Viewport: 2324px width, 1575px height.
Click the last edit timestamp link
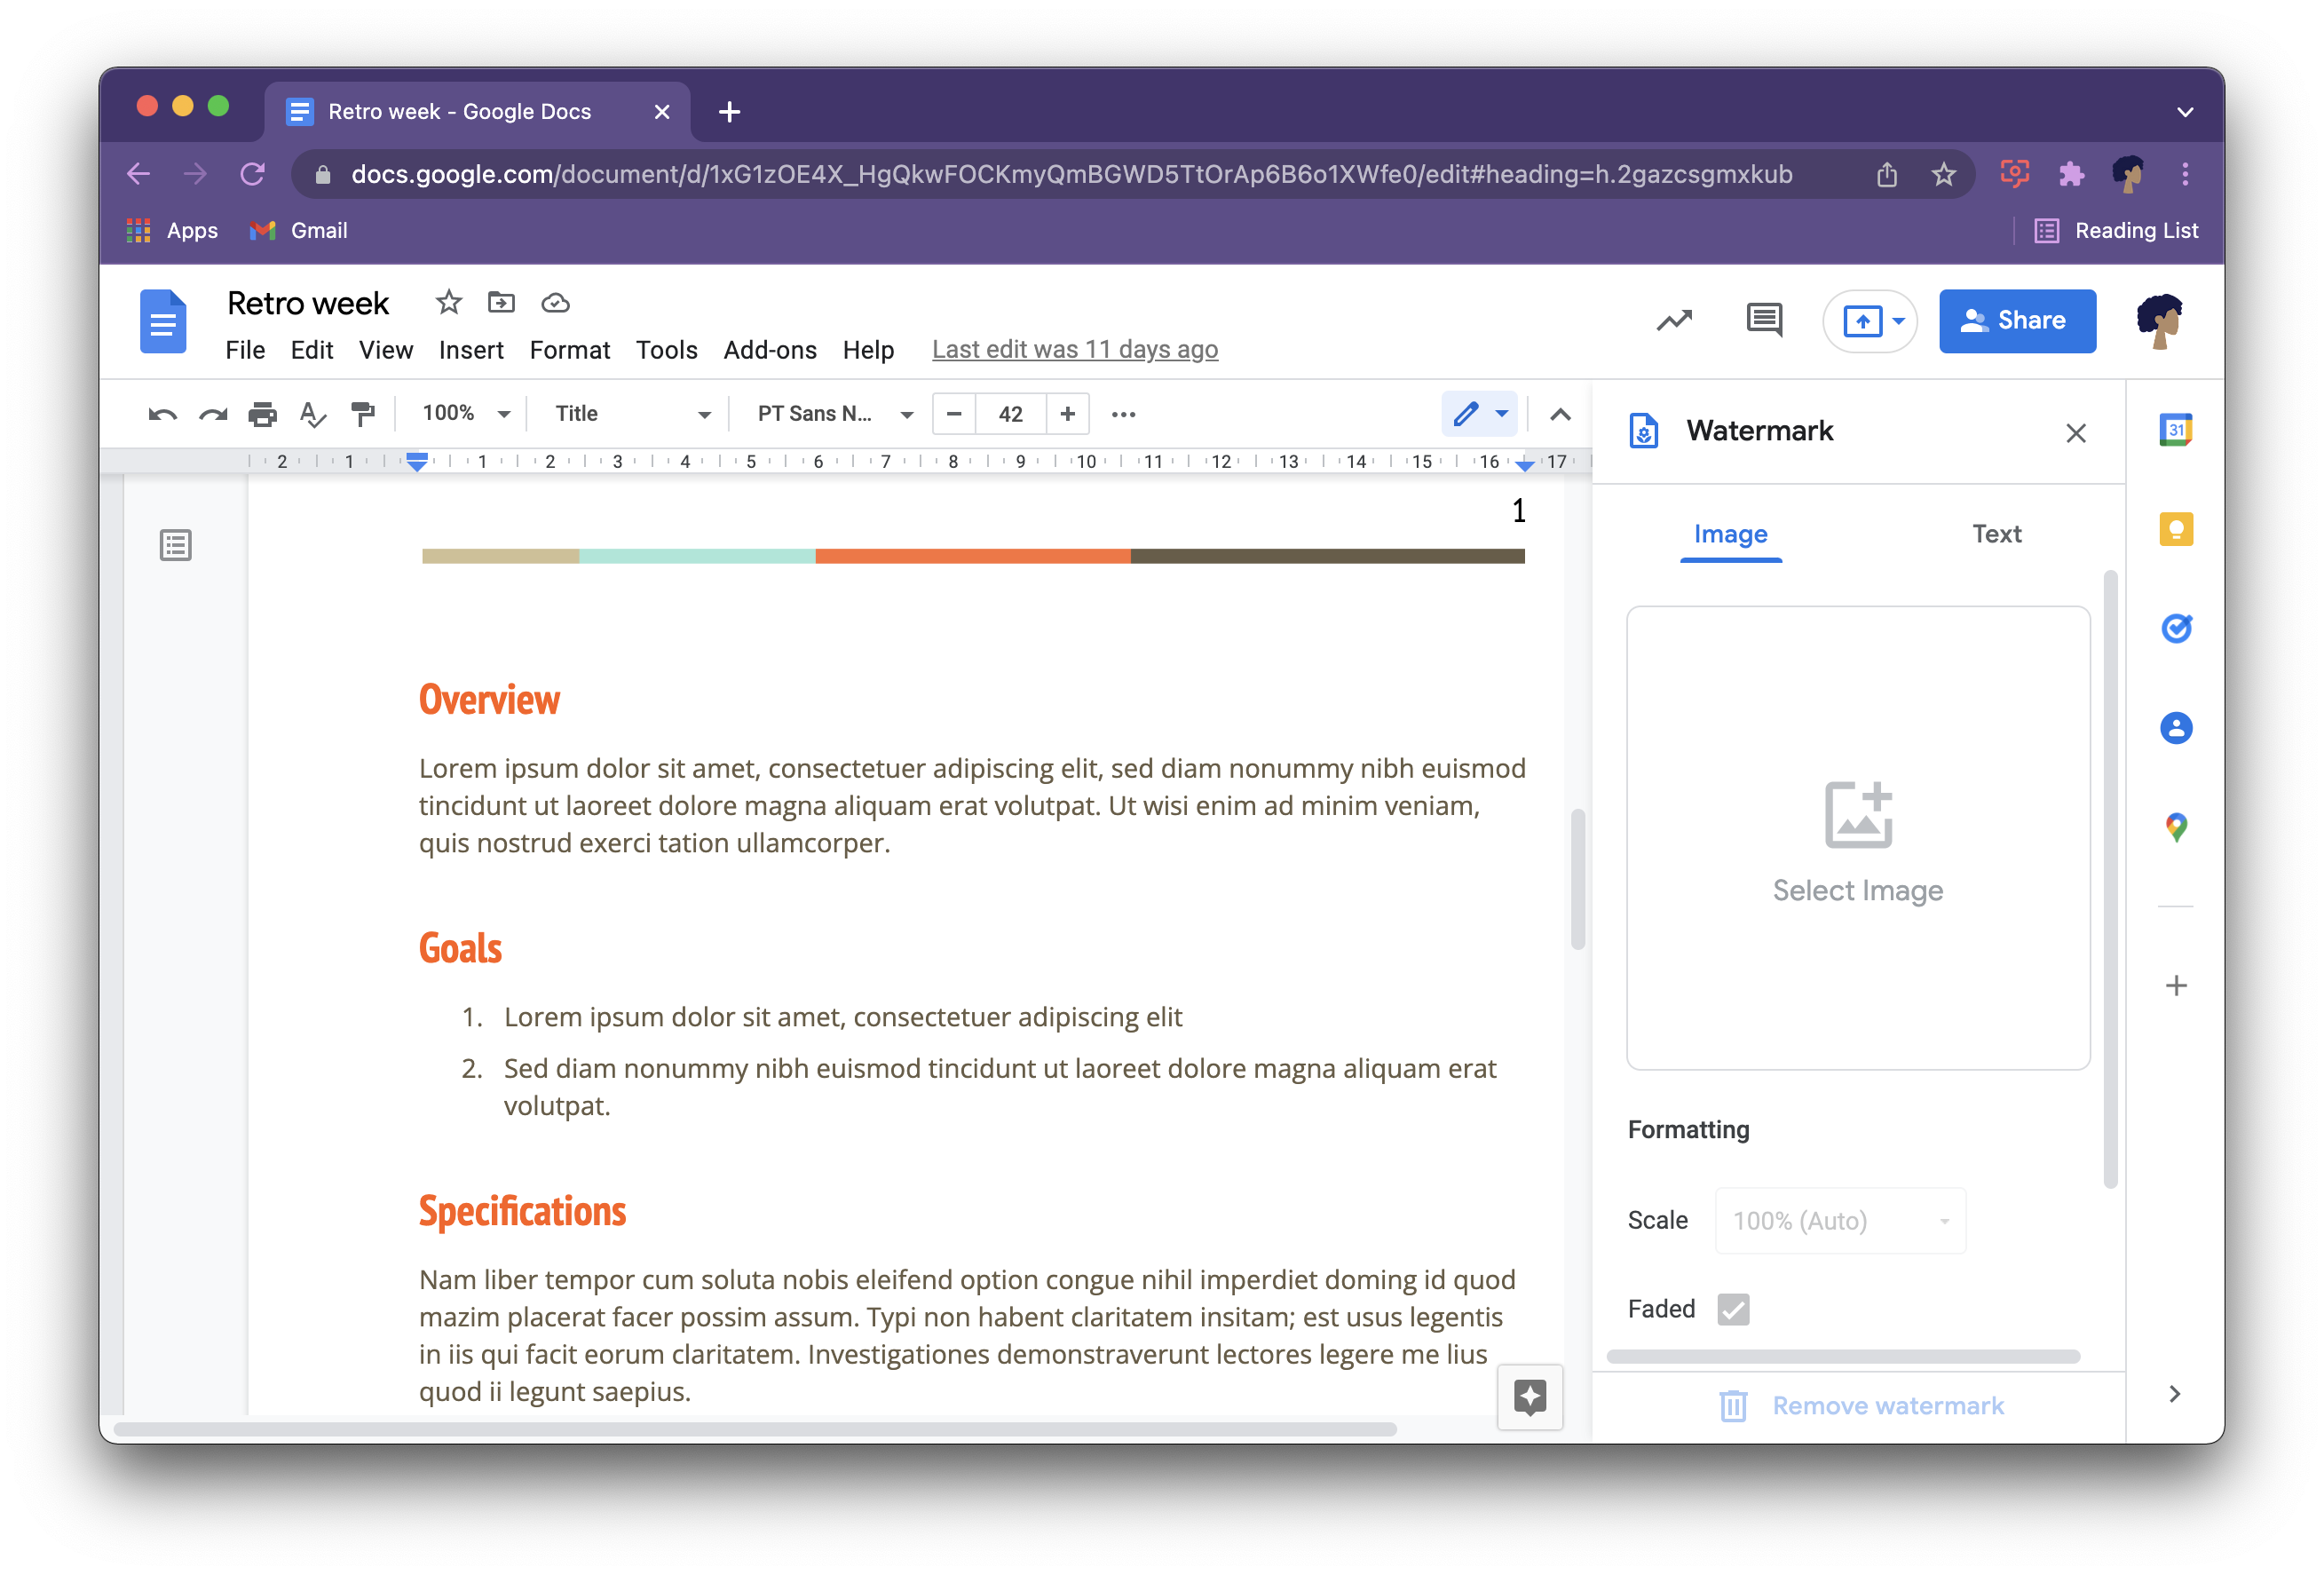pyautogui.click(x=1073, y=348)
